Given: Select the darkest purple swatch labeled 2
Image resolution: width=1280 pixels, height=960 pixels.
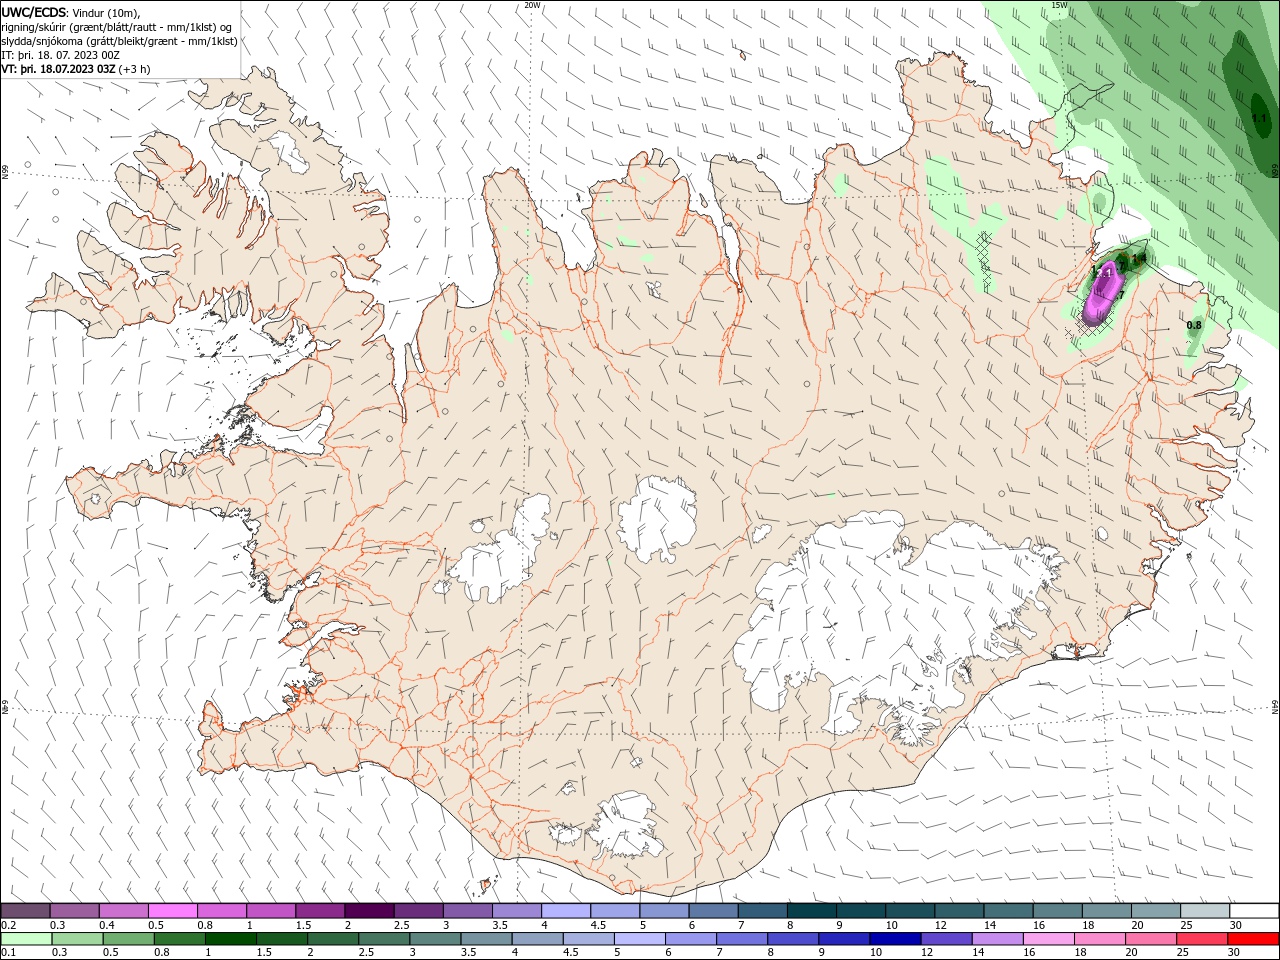Looking at the screenshot, I should (x=368, y=911).
